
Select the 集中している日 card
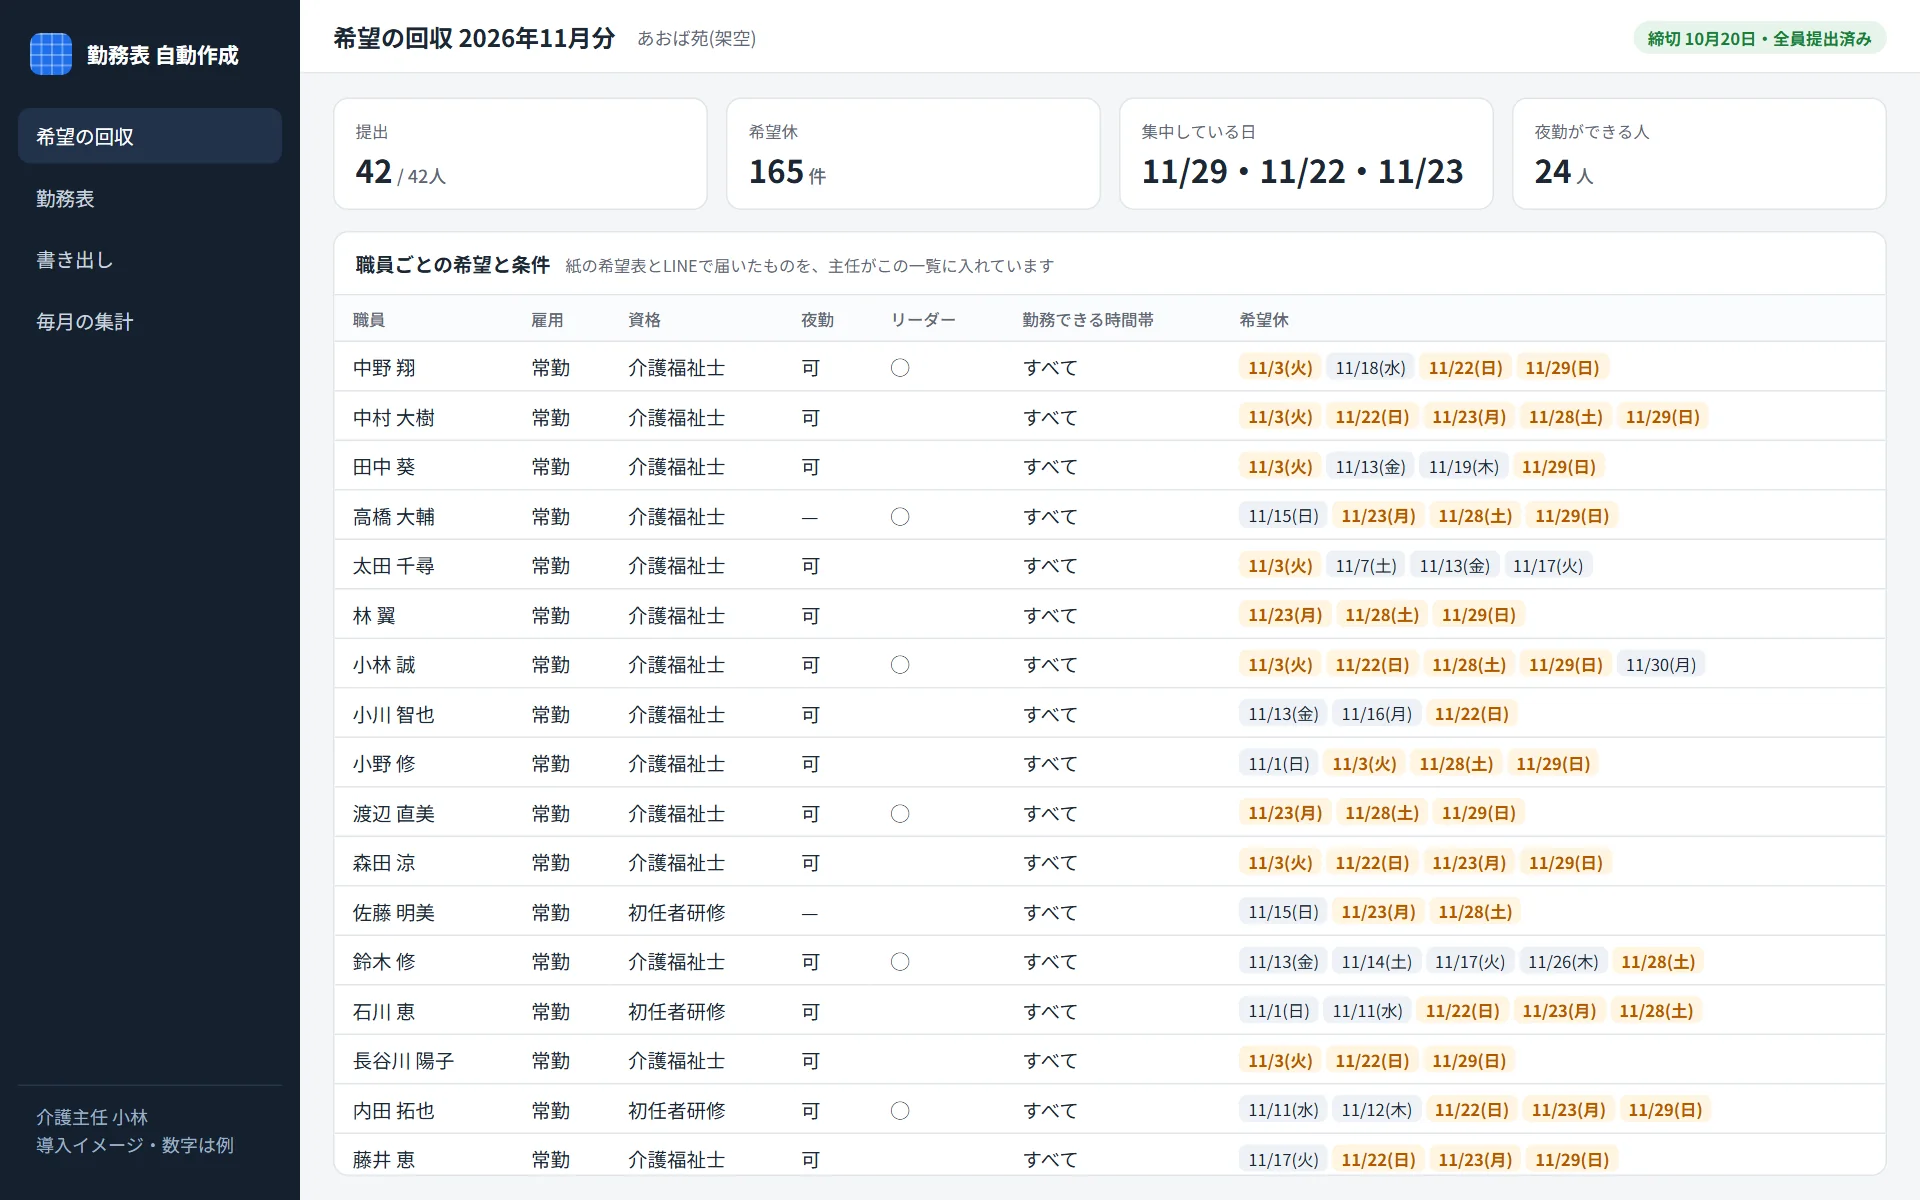coord(1306,153)
